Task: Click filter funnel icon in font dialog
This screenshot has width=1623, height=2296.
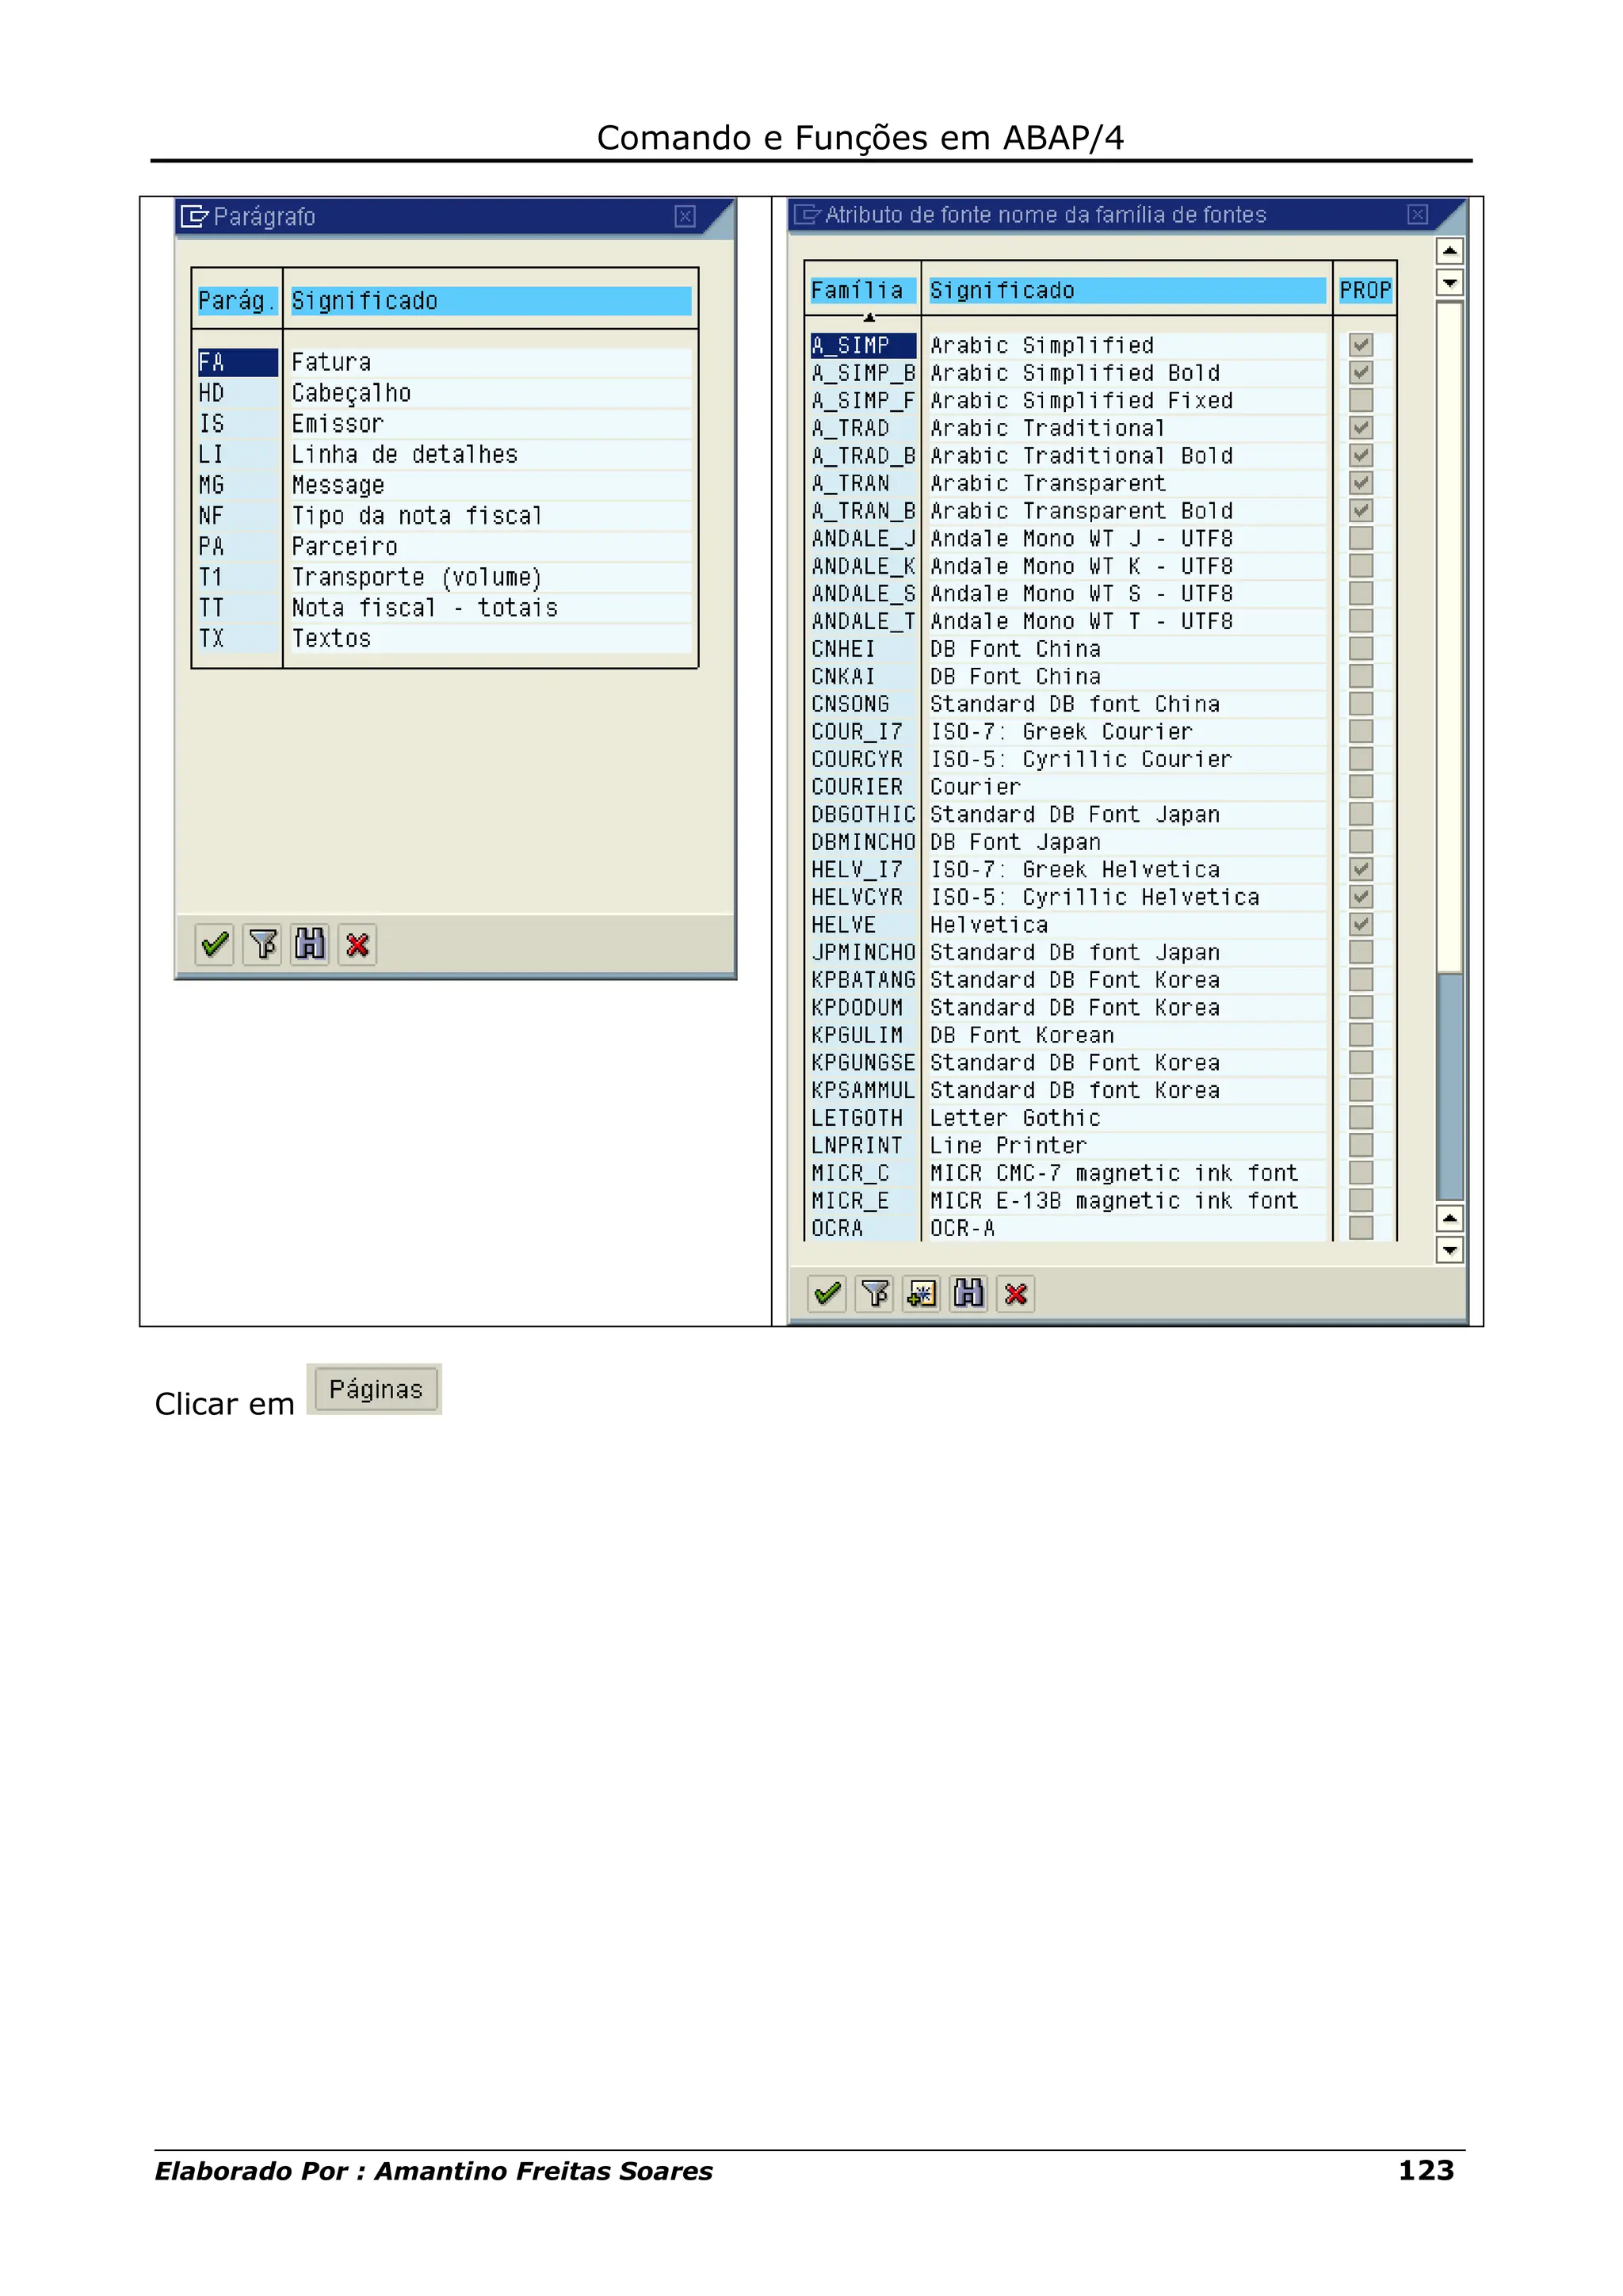Action: [875, 1294]
